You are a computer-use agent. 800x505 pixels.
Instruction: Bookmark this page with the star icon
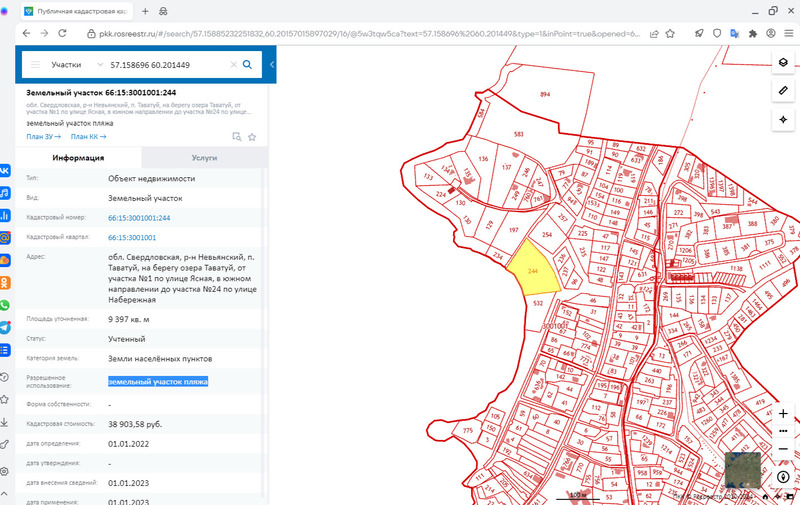click(x=670, y=34)
